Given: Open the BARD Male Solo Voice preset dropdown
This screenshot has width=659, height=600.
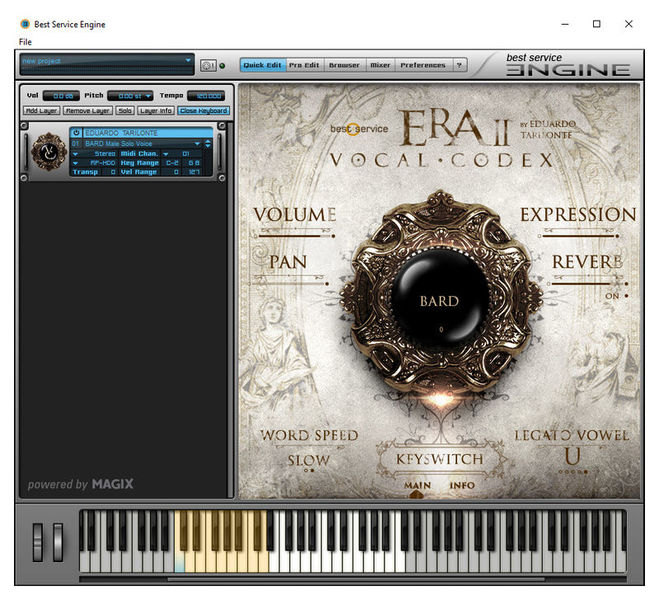Looking at the screenshot, I should pyautogui.click(x=197, y=144).
